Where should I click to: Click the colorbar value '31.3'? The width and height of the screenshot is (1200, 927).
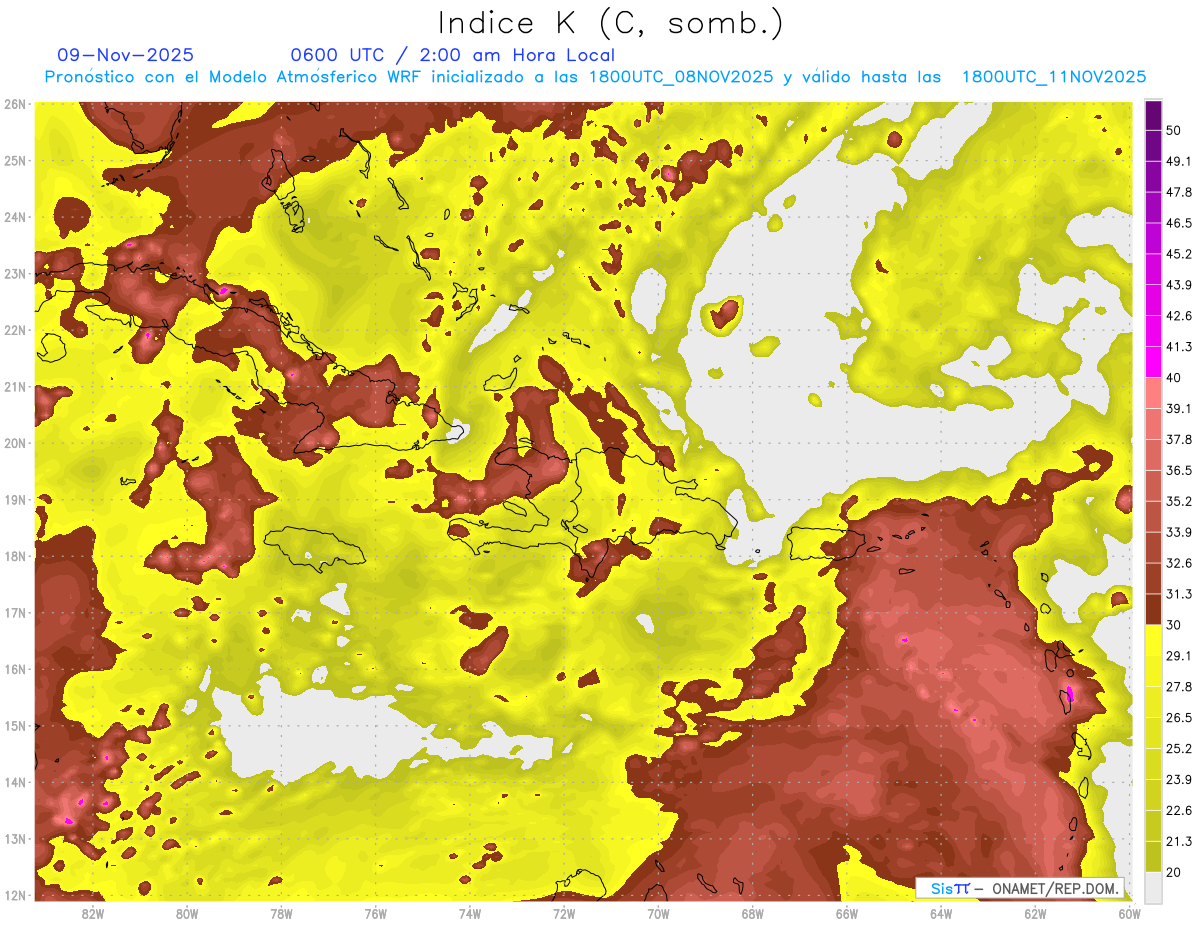[x=1179, y=594]
